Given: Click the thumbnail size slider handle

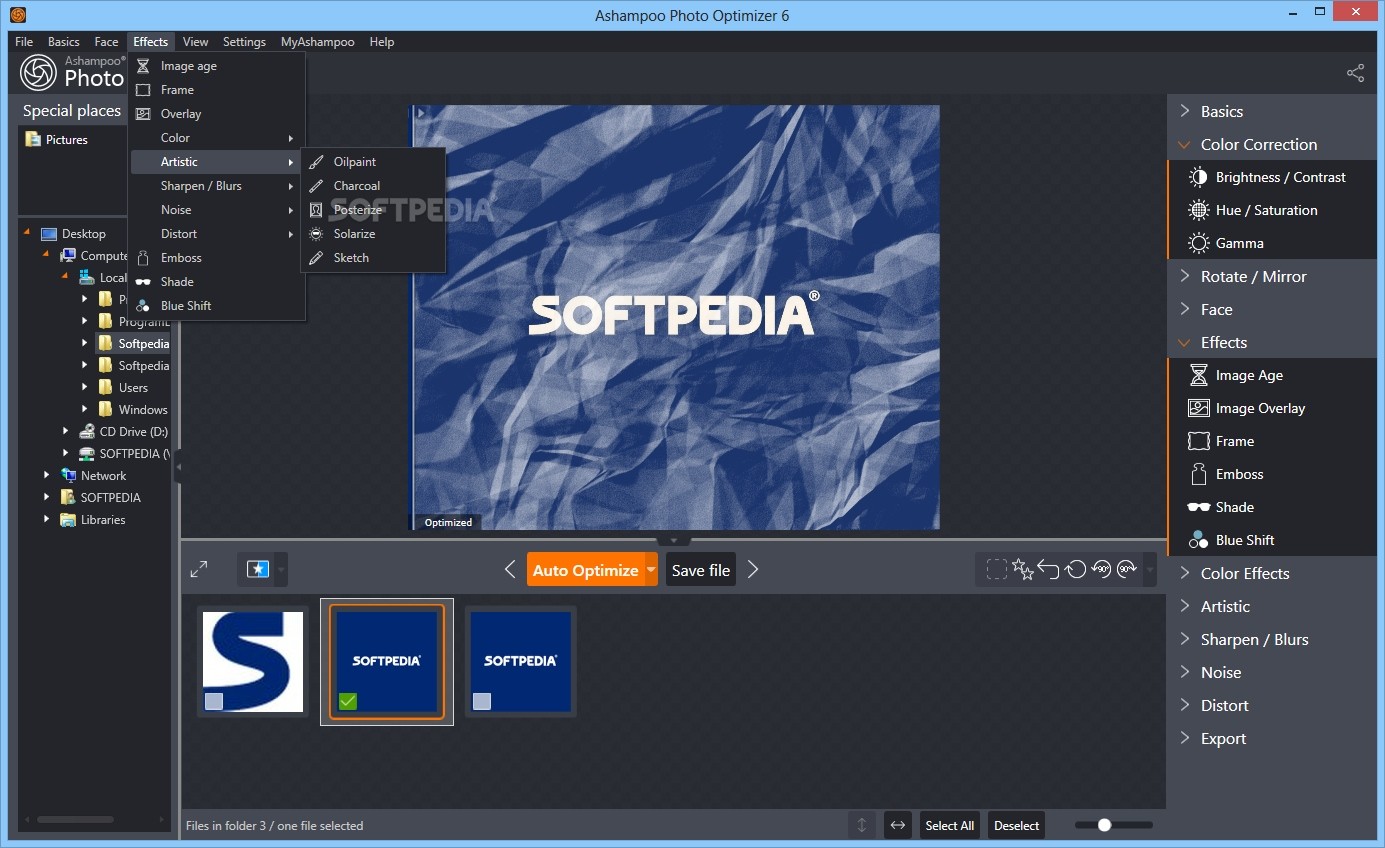Looking at the screenshot, I should [1104, 825].
